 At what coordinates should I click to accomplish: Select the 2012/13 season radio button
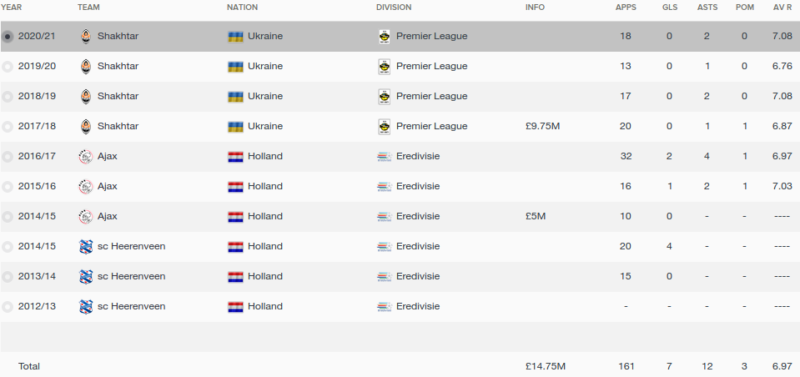pos(7,307)
